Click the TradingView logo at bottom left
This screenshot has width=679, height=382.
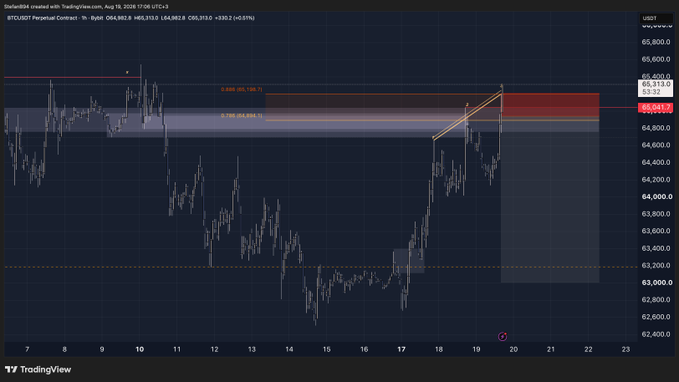point(38,369)
